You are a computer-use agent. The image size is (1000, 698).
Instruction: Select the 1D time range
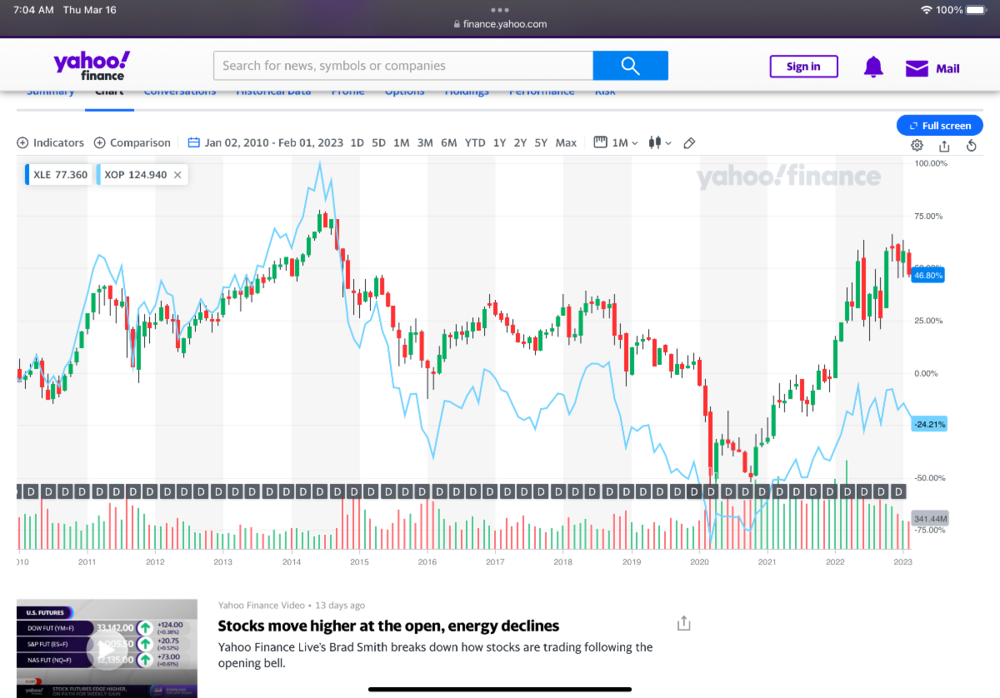pos(357,143)
